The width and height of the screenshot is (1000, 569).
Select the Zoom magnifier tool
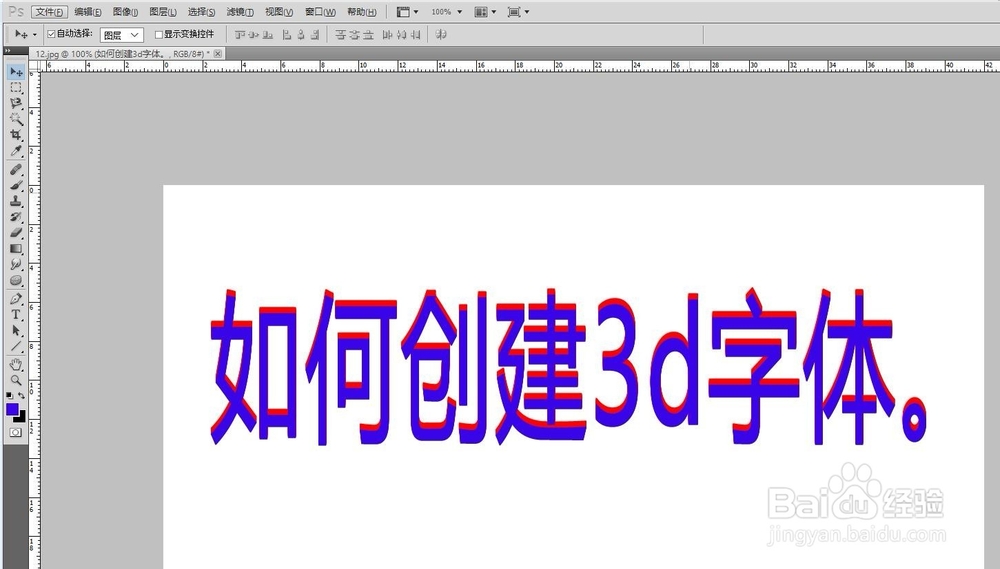tap(16, 380)
